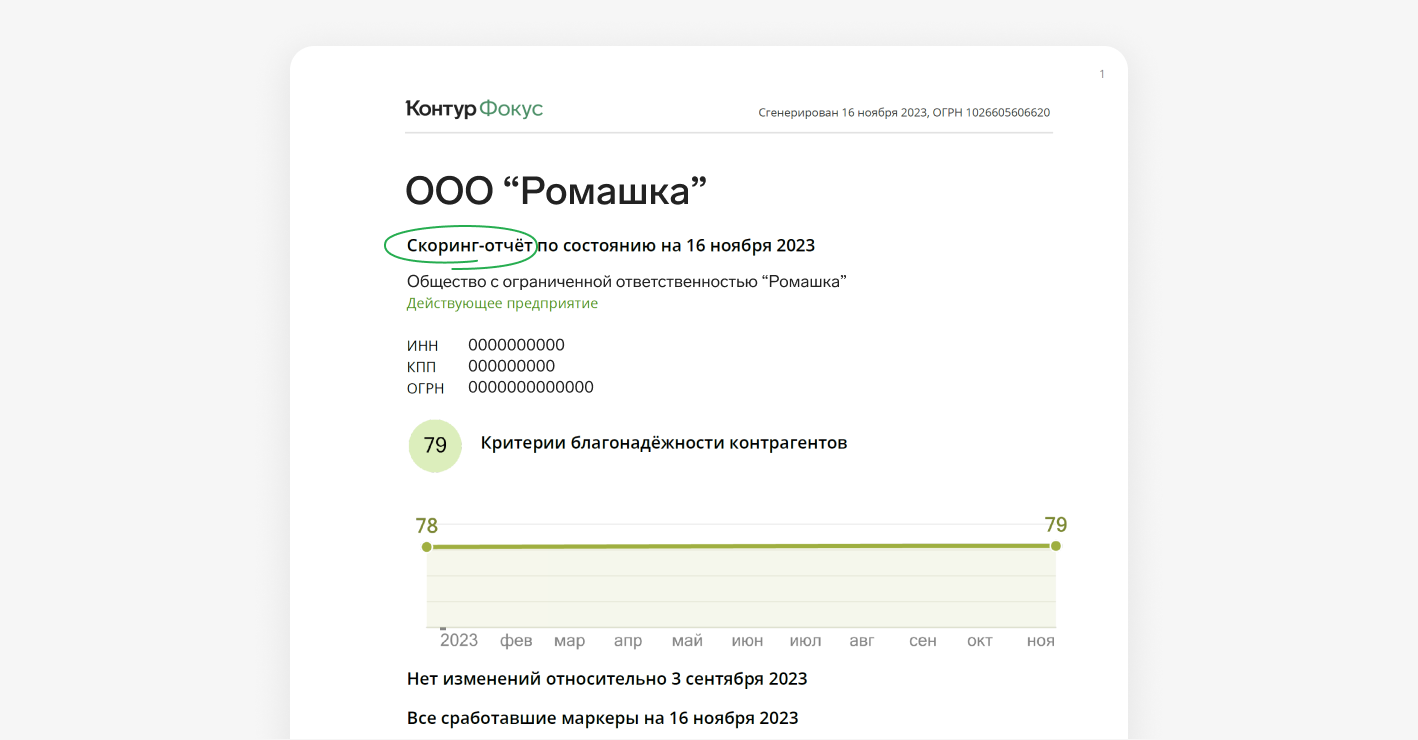Click the circled Скоринг-отчёт text

point(470,246)
